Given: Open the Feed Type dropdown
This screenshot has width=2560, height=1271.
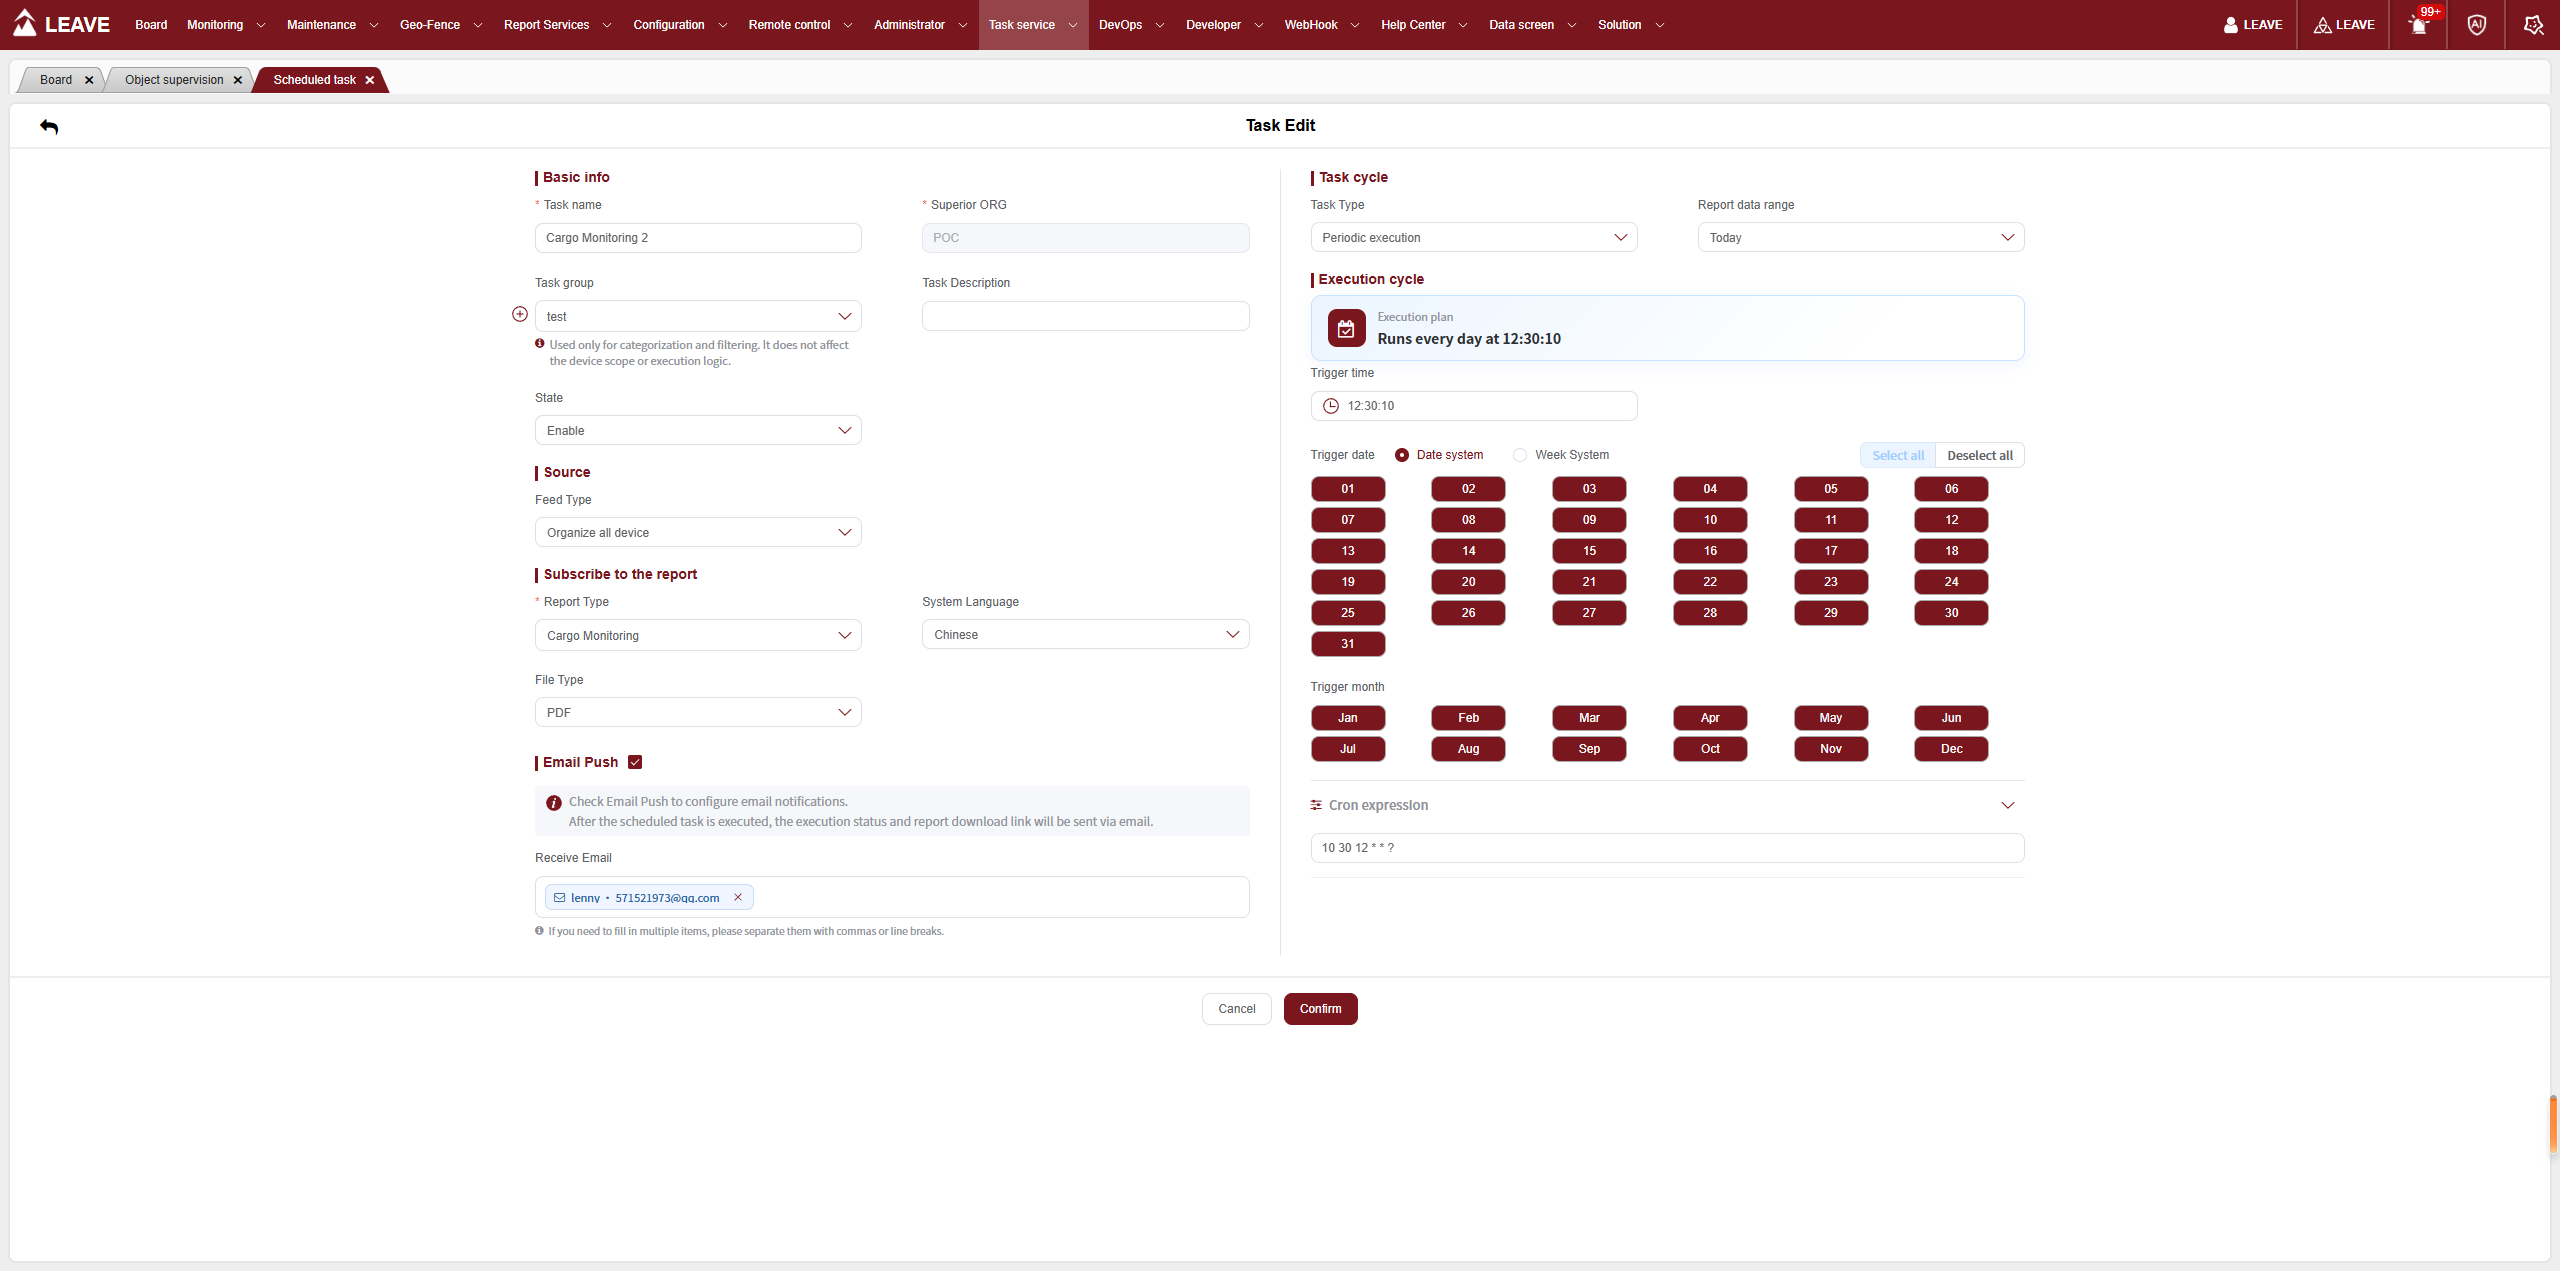Looking at the screenshot, I should (698, 532).
